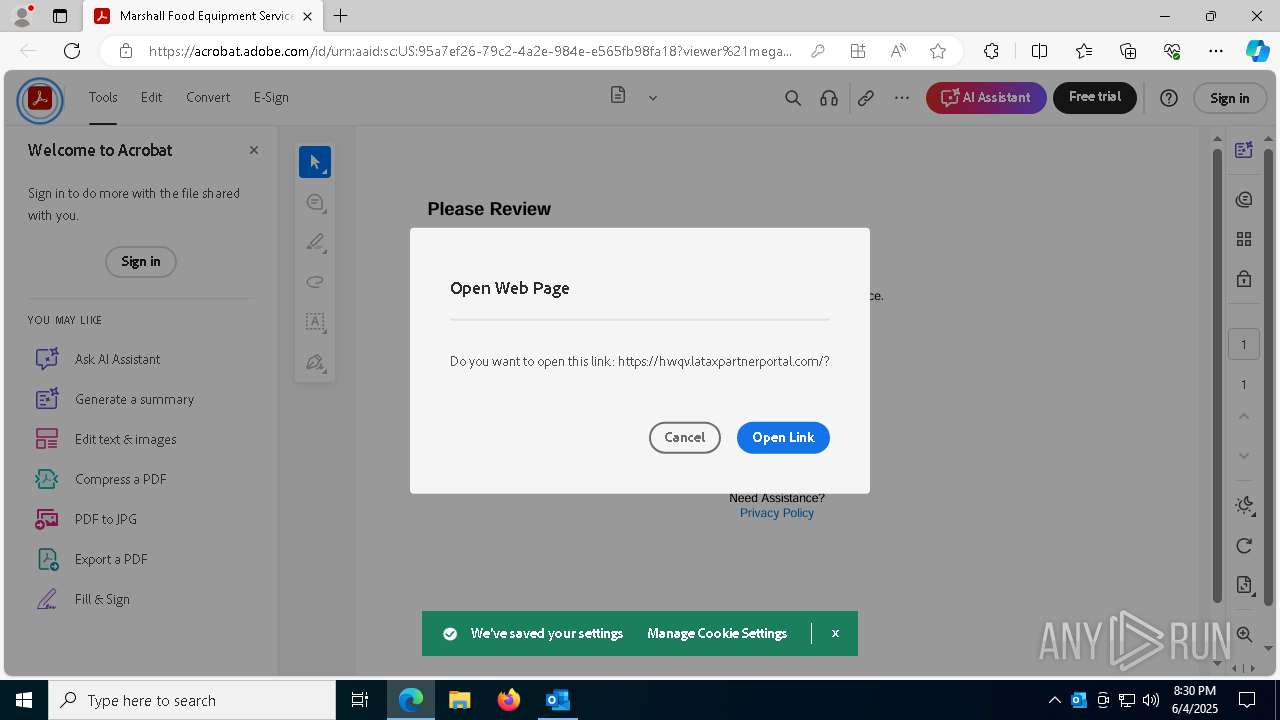This screenshot has width=1280, height=720.
Task: Click the Adobe Acrobat home logo
Action: tap(40, 99)
